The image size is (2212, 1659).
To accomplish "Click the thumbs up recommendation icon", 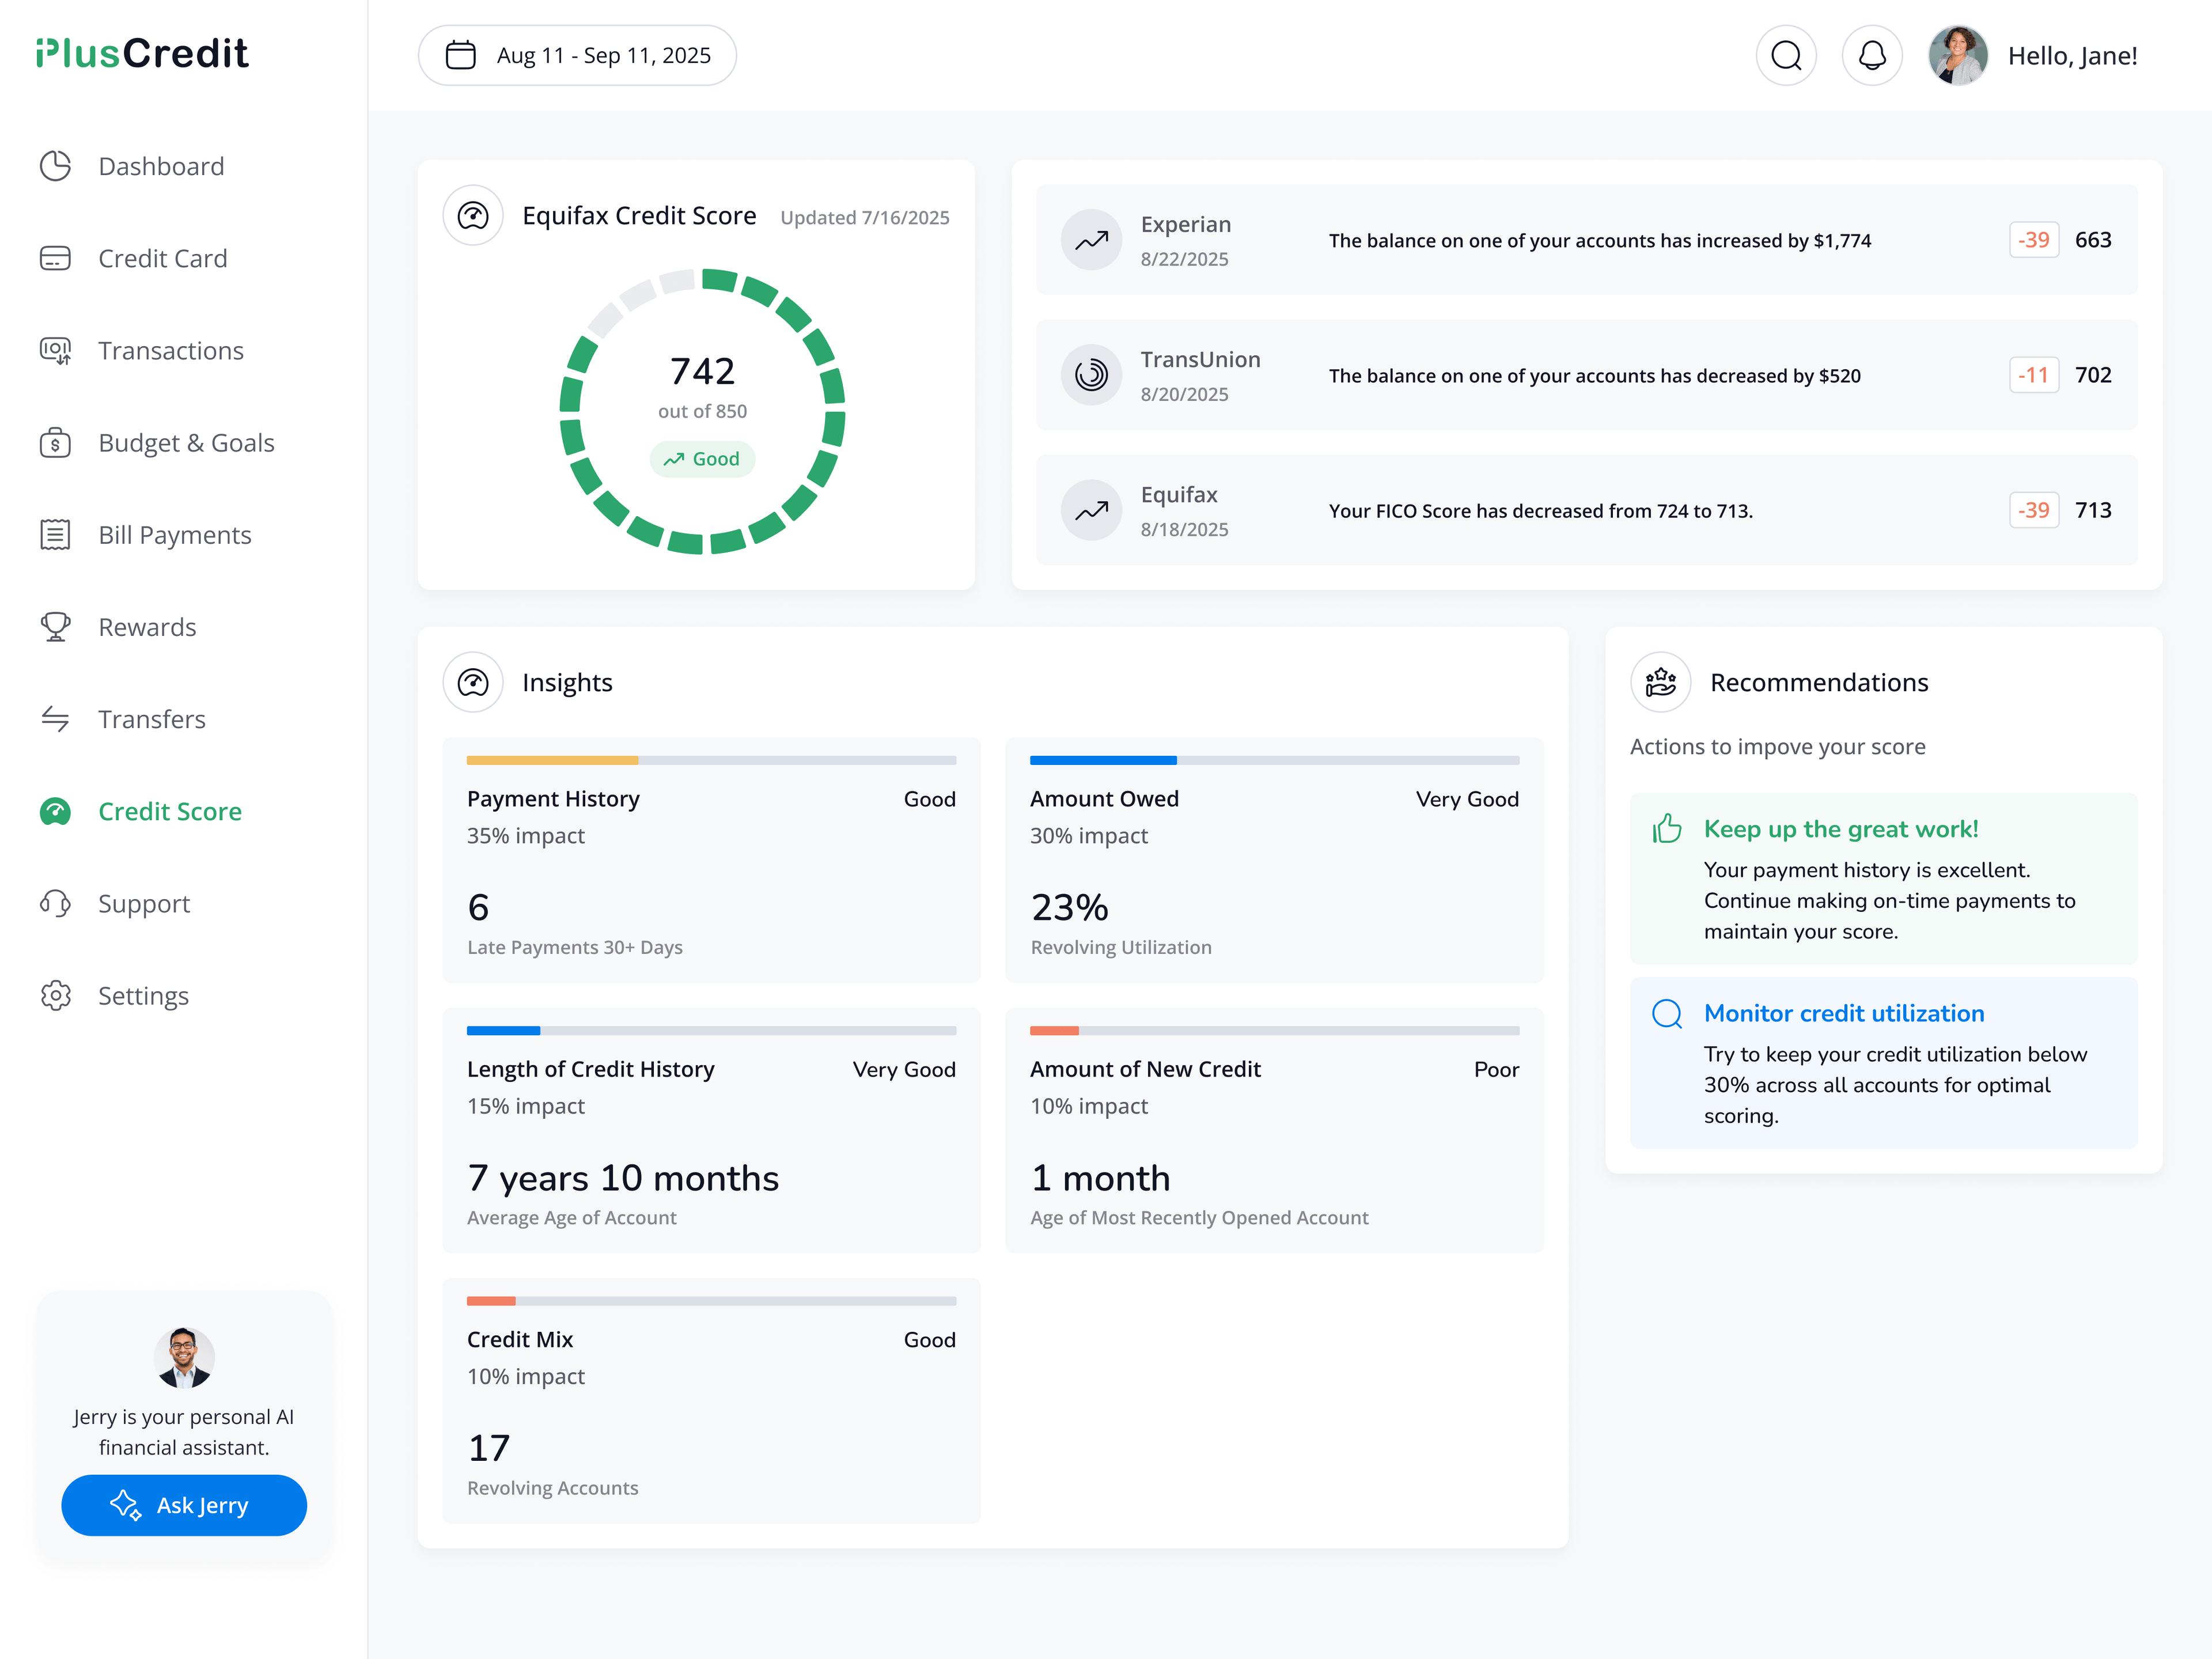I will click(x=1667, y=829).
